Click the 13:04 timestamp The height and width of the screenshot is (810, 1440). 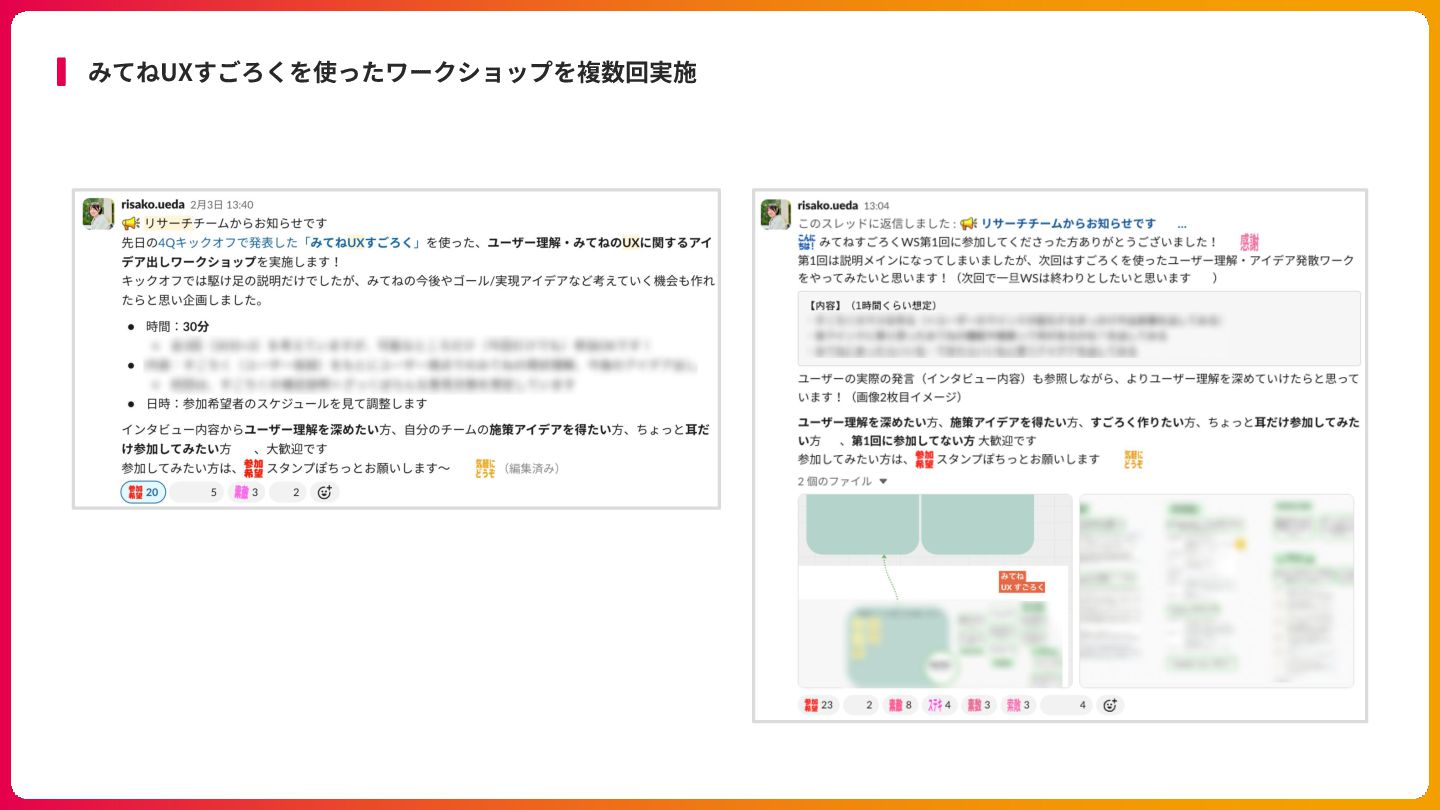pyautogui.click(x=876, y=205)
